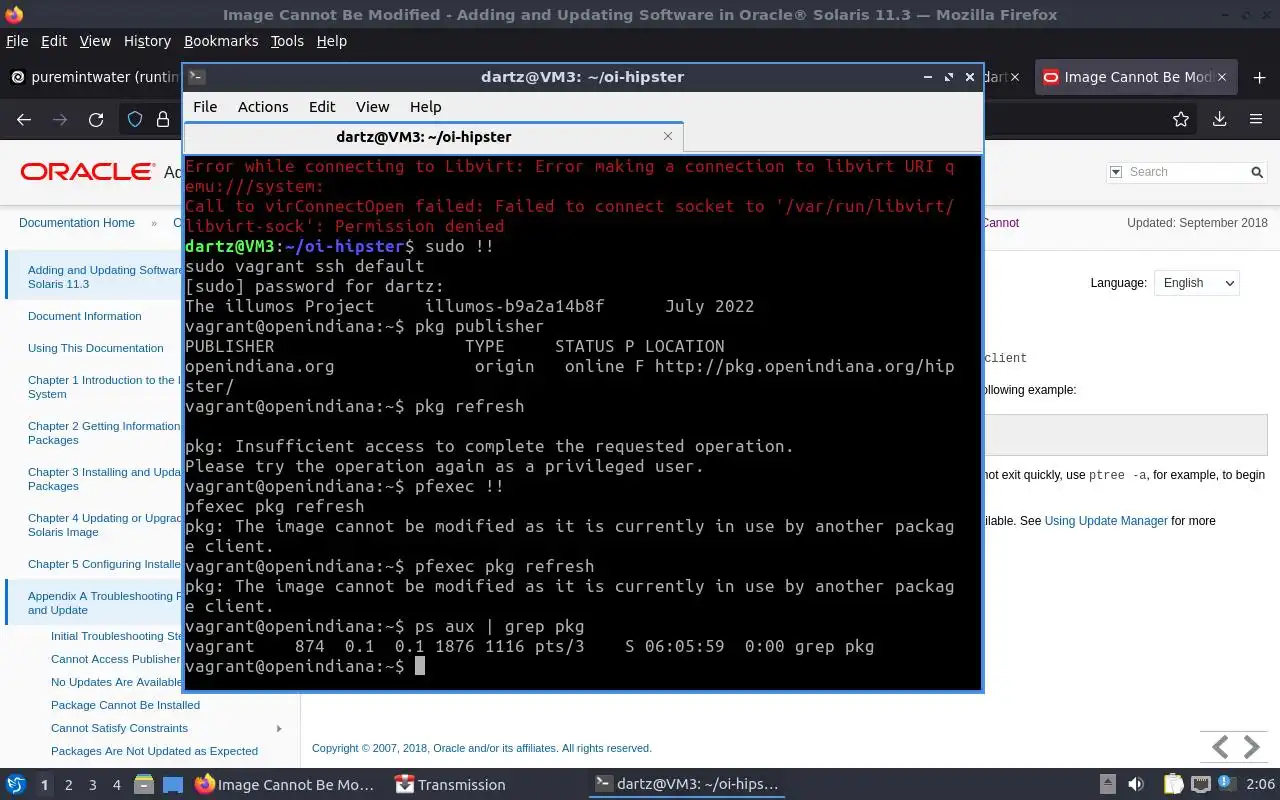Expand the 'Cannot Satisfy Constraints' submenu arrow
This screenshot has width=1280, height=800.
click(279, 728)
